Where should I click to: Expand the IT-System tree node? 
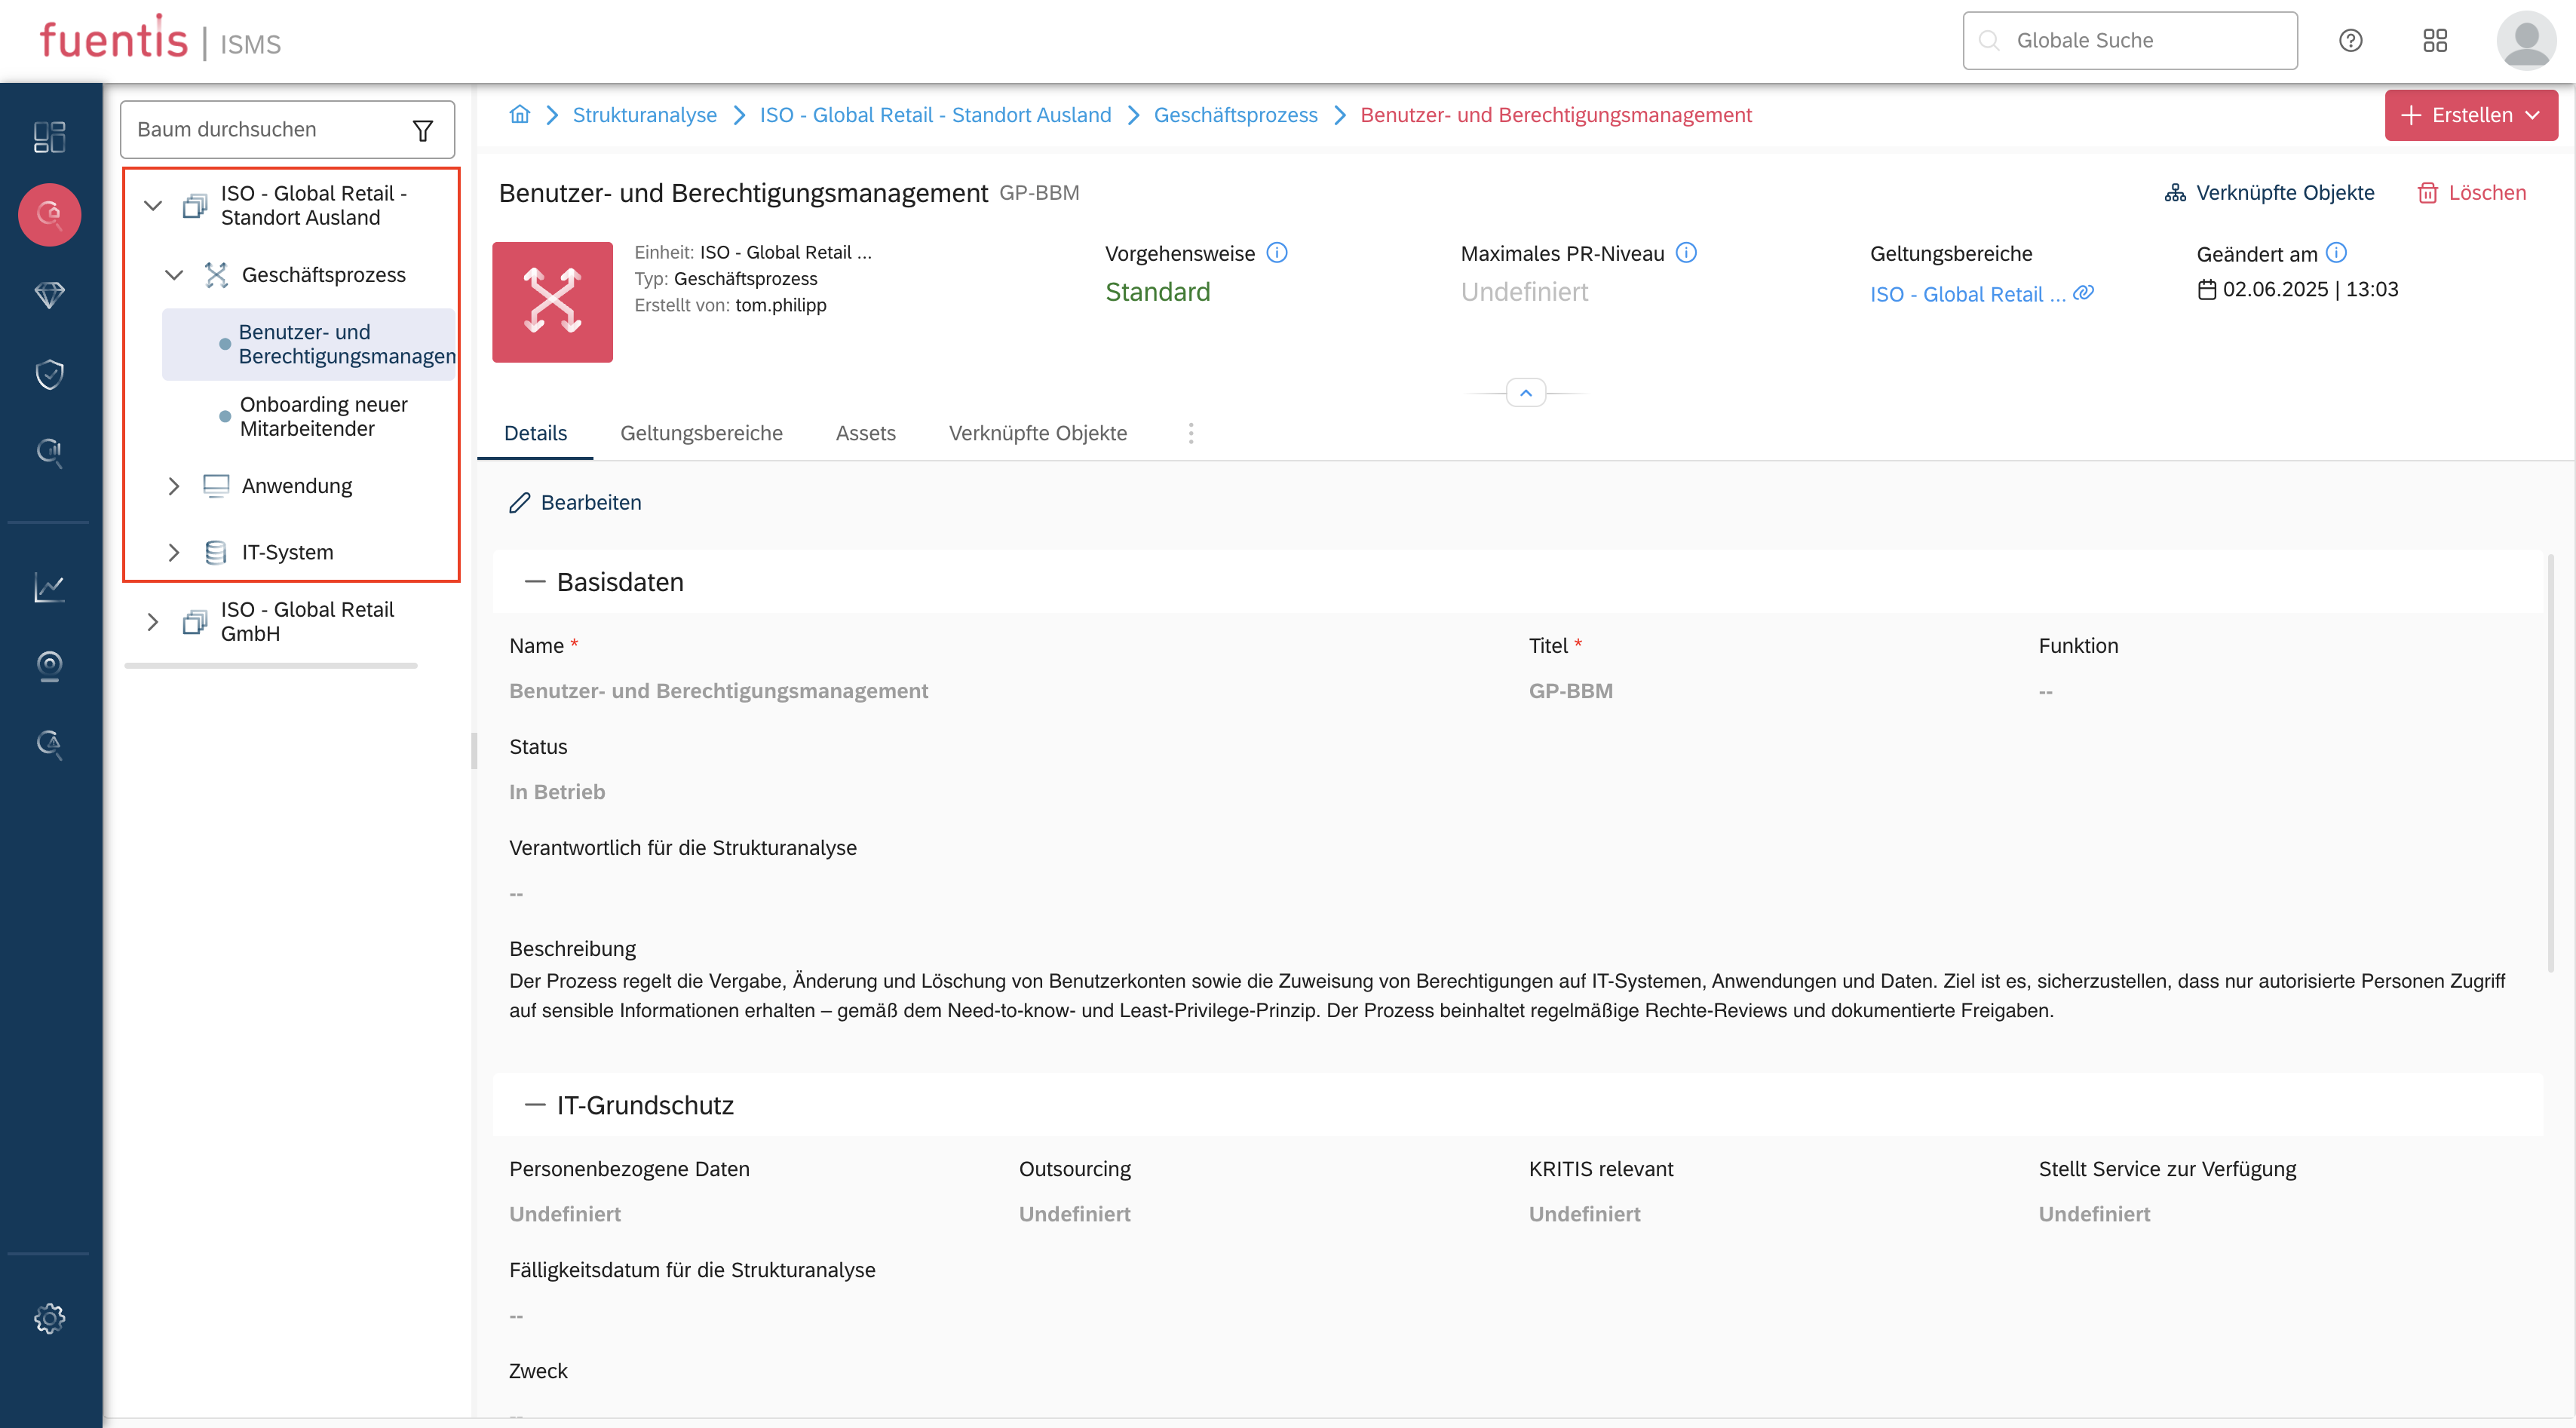[x=173, y=552]
